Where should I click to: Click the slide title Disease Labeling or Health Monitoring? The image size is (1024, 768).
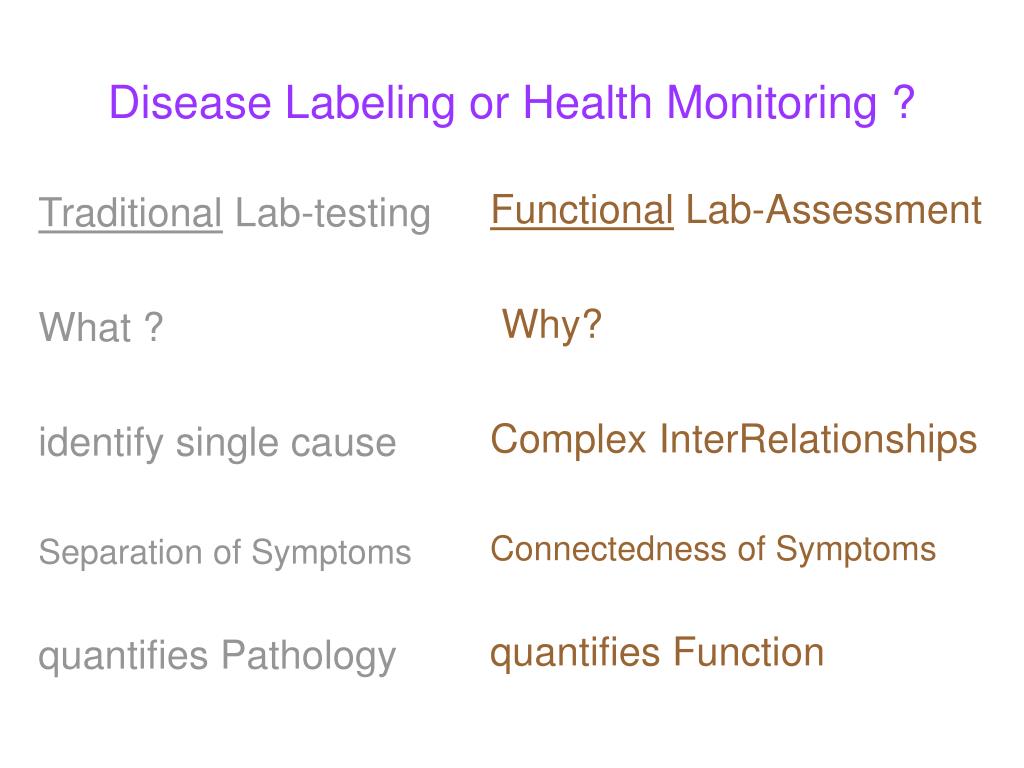pos(511,103)
